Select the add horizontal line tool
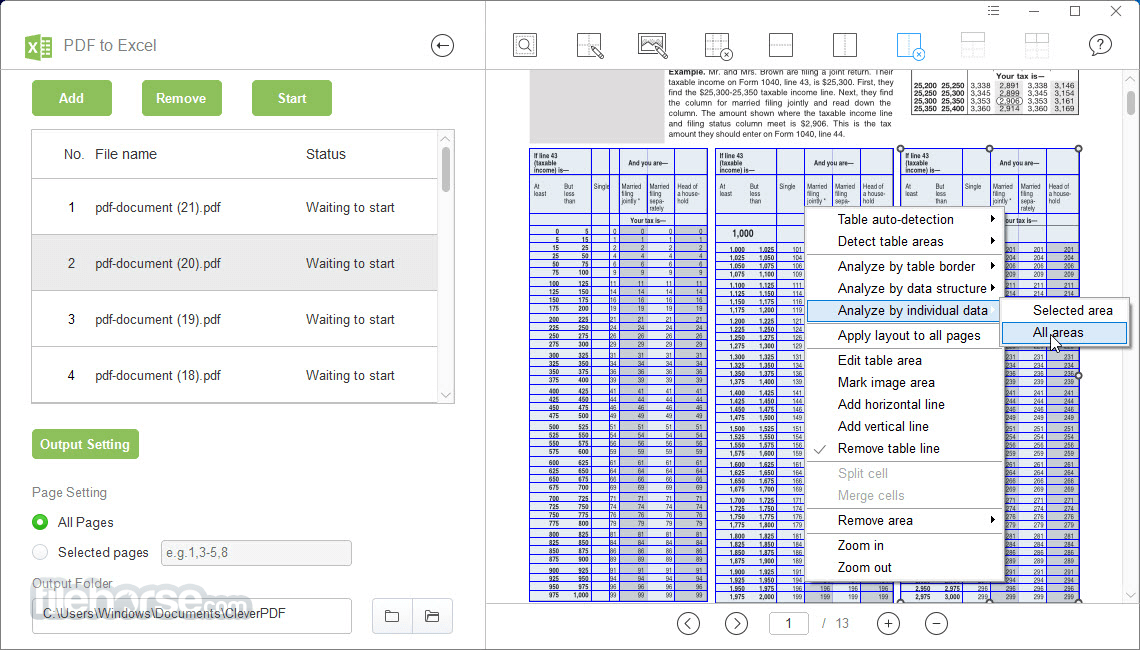 [780, 45]
